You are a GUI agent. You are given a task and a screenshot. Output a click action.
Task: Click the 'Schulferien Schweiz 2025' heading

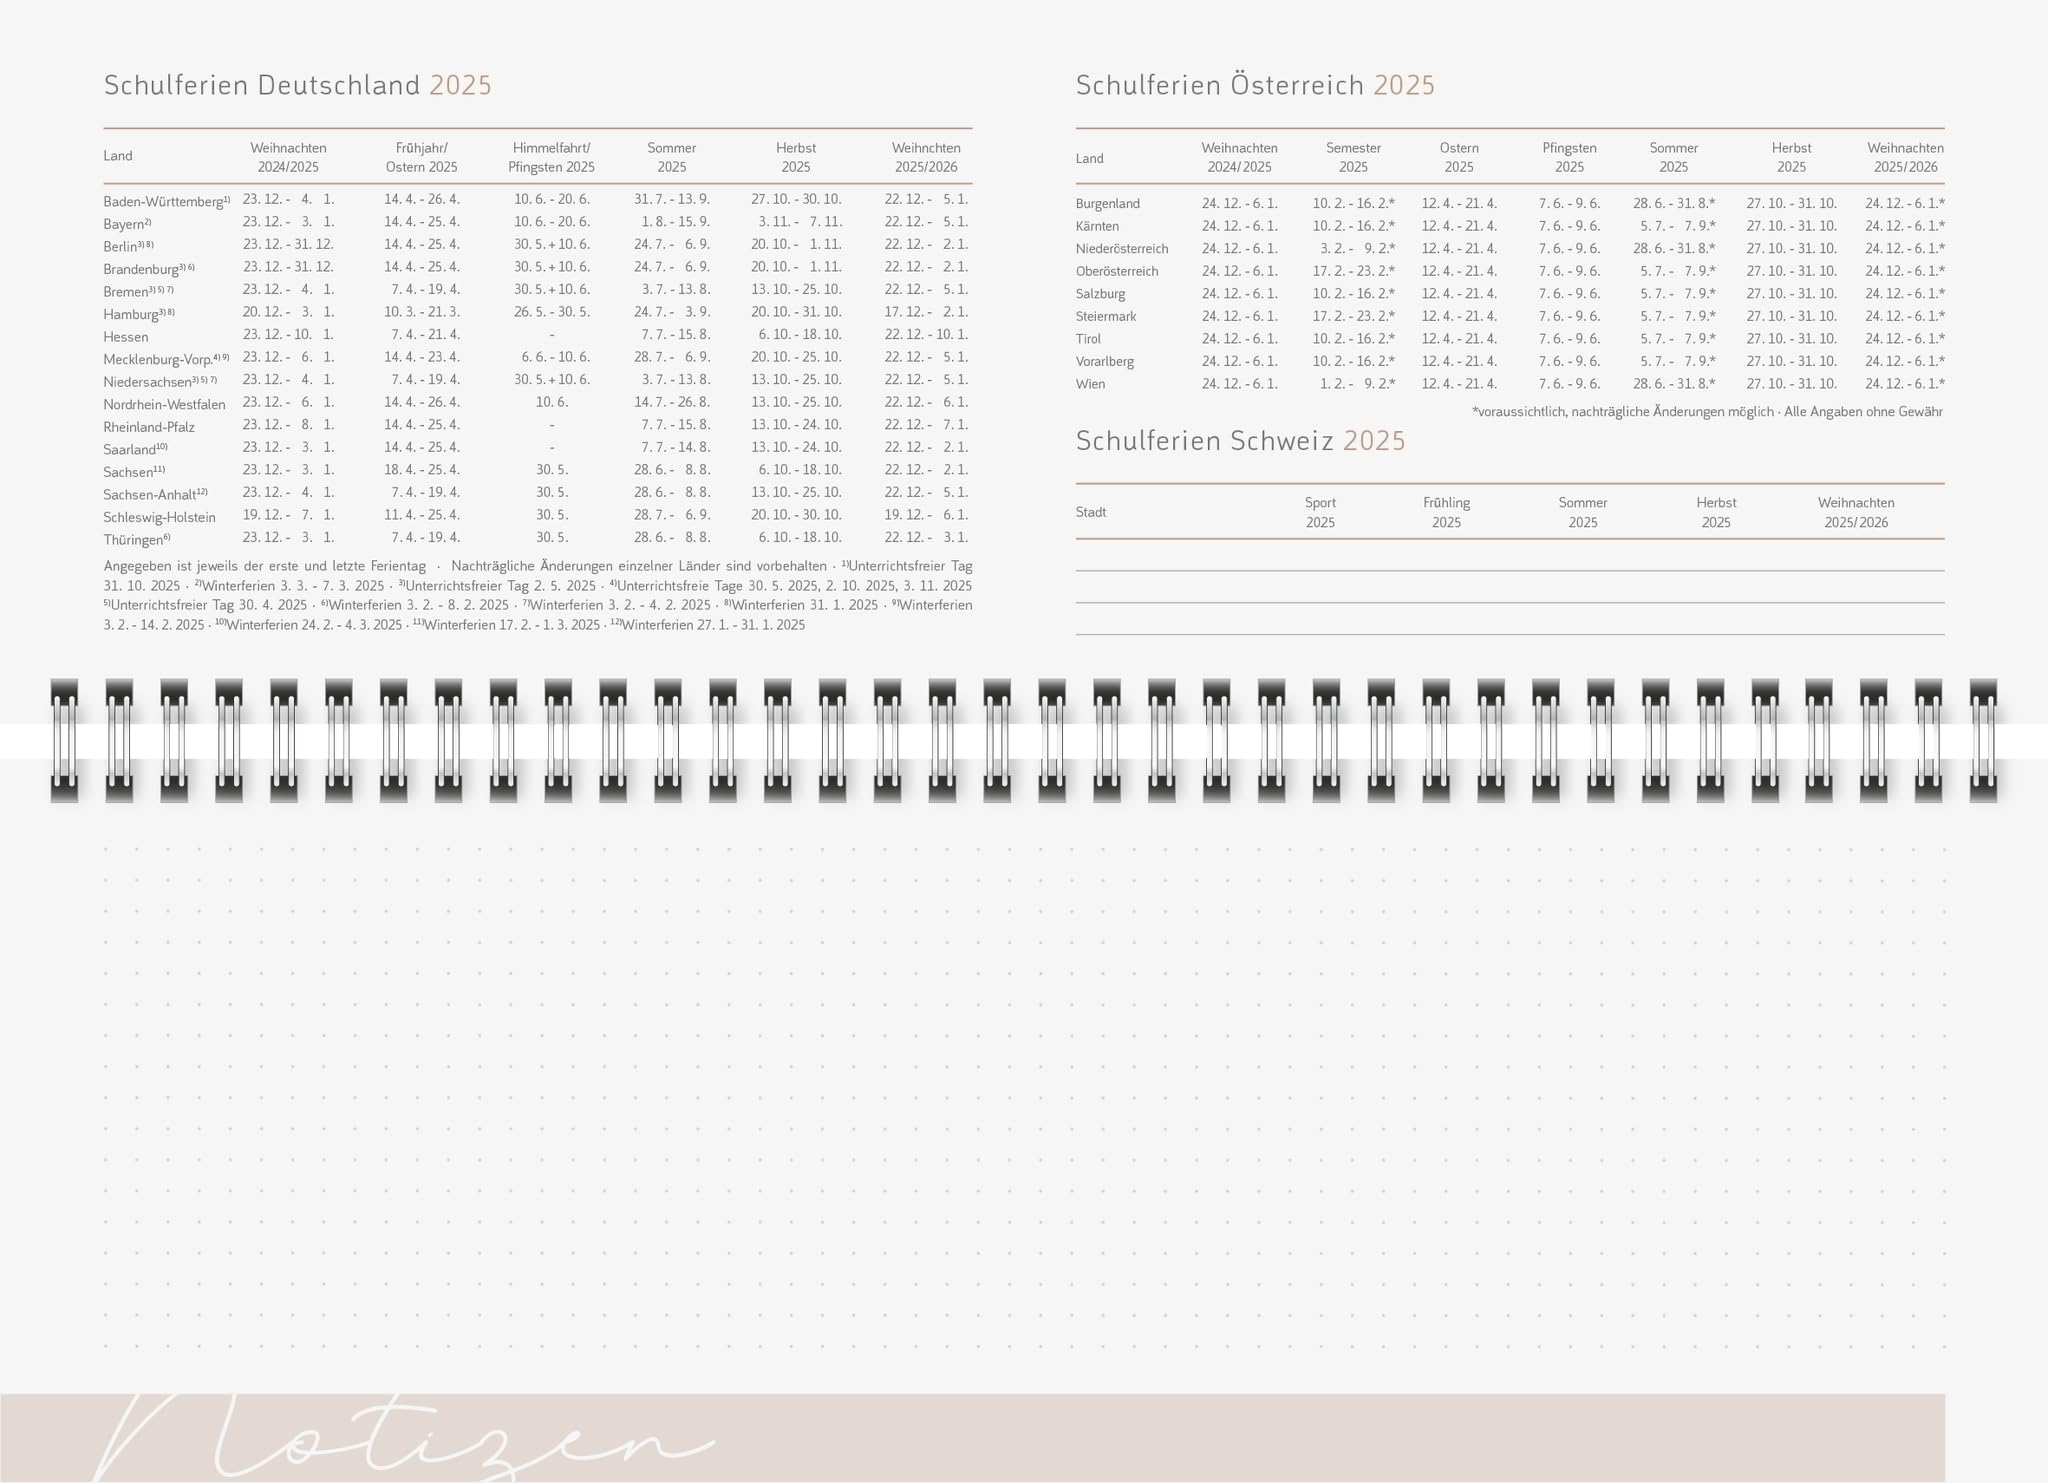click(x=1240, y=441)
